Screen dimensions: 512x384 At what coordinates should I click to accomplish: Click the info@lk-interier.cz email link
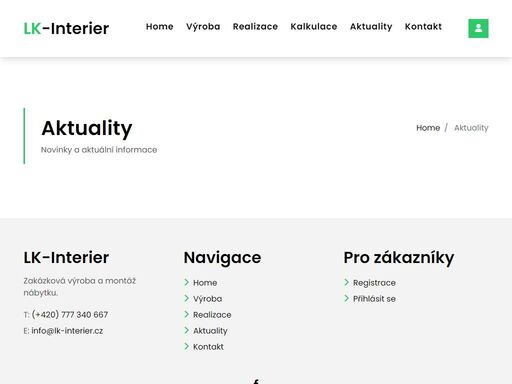click(x=67, y=331)
